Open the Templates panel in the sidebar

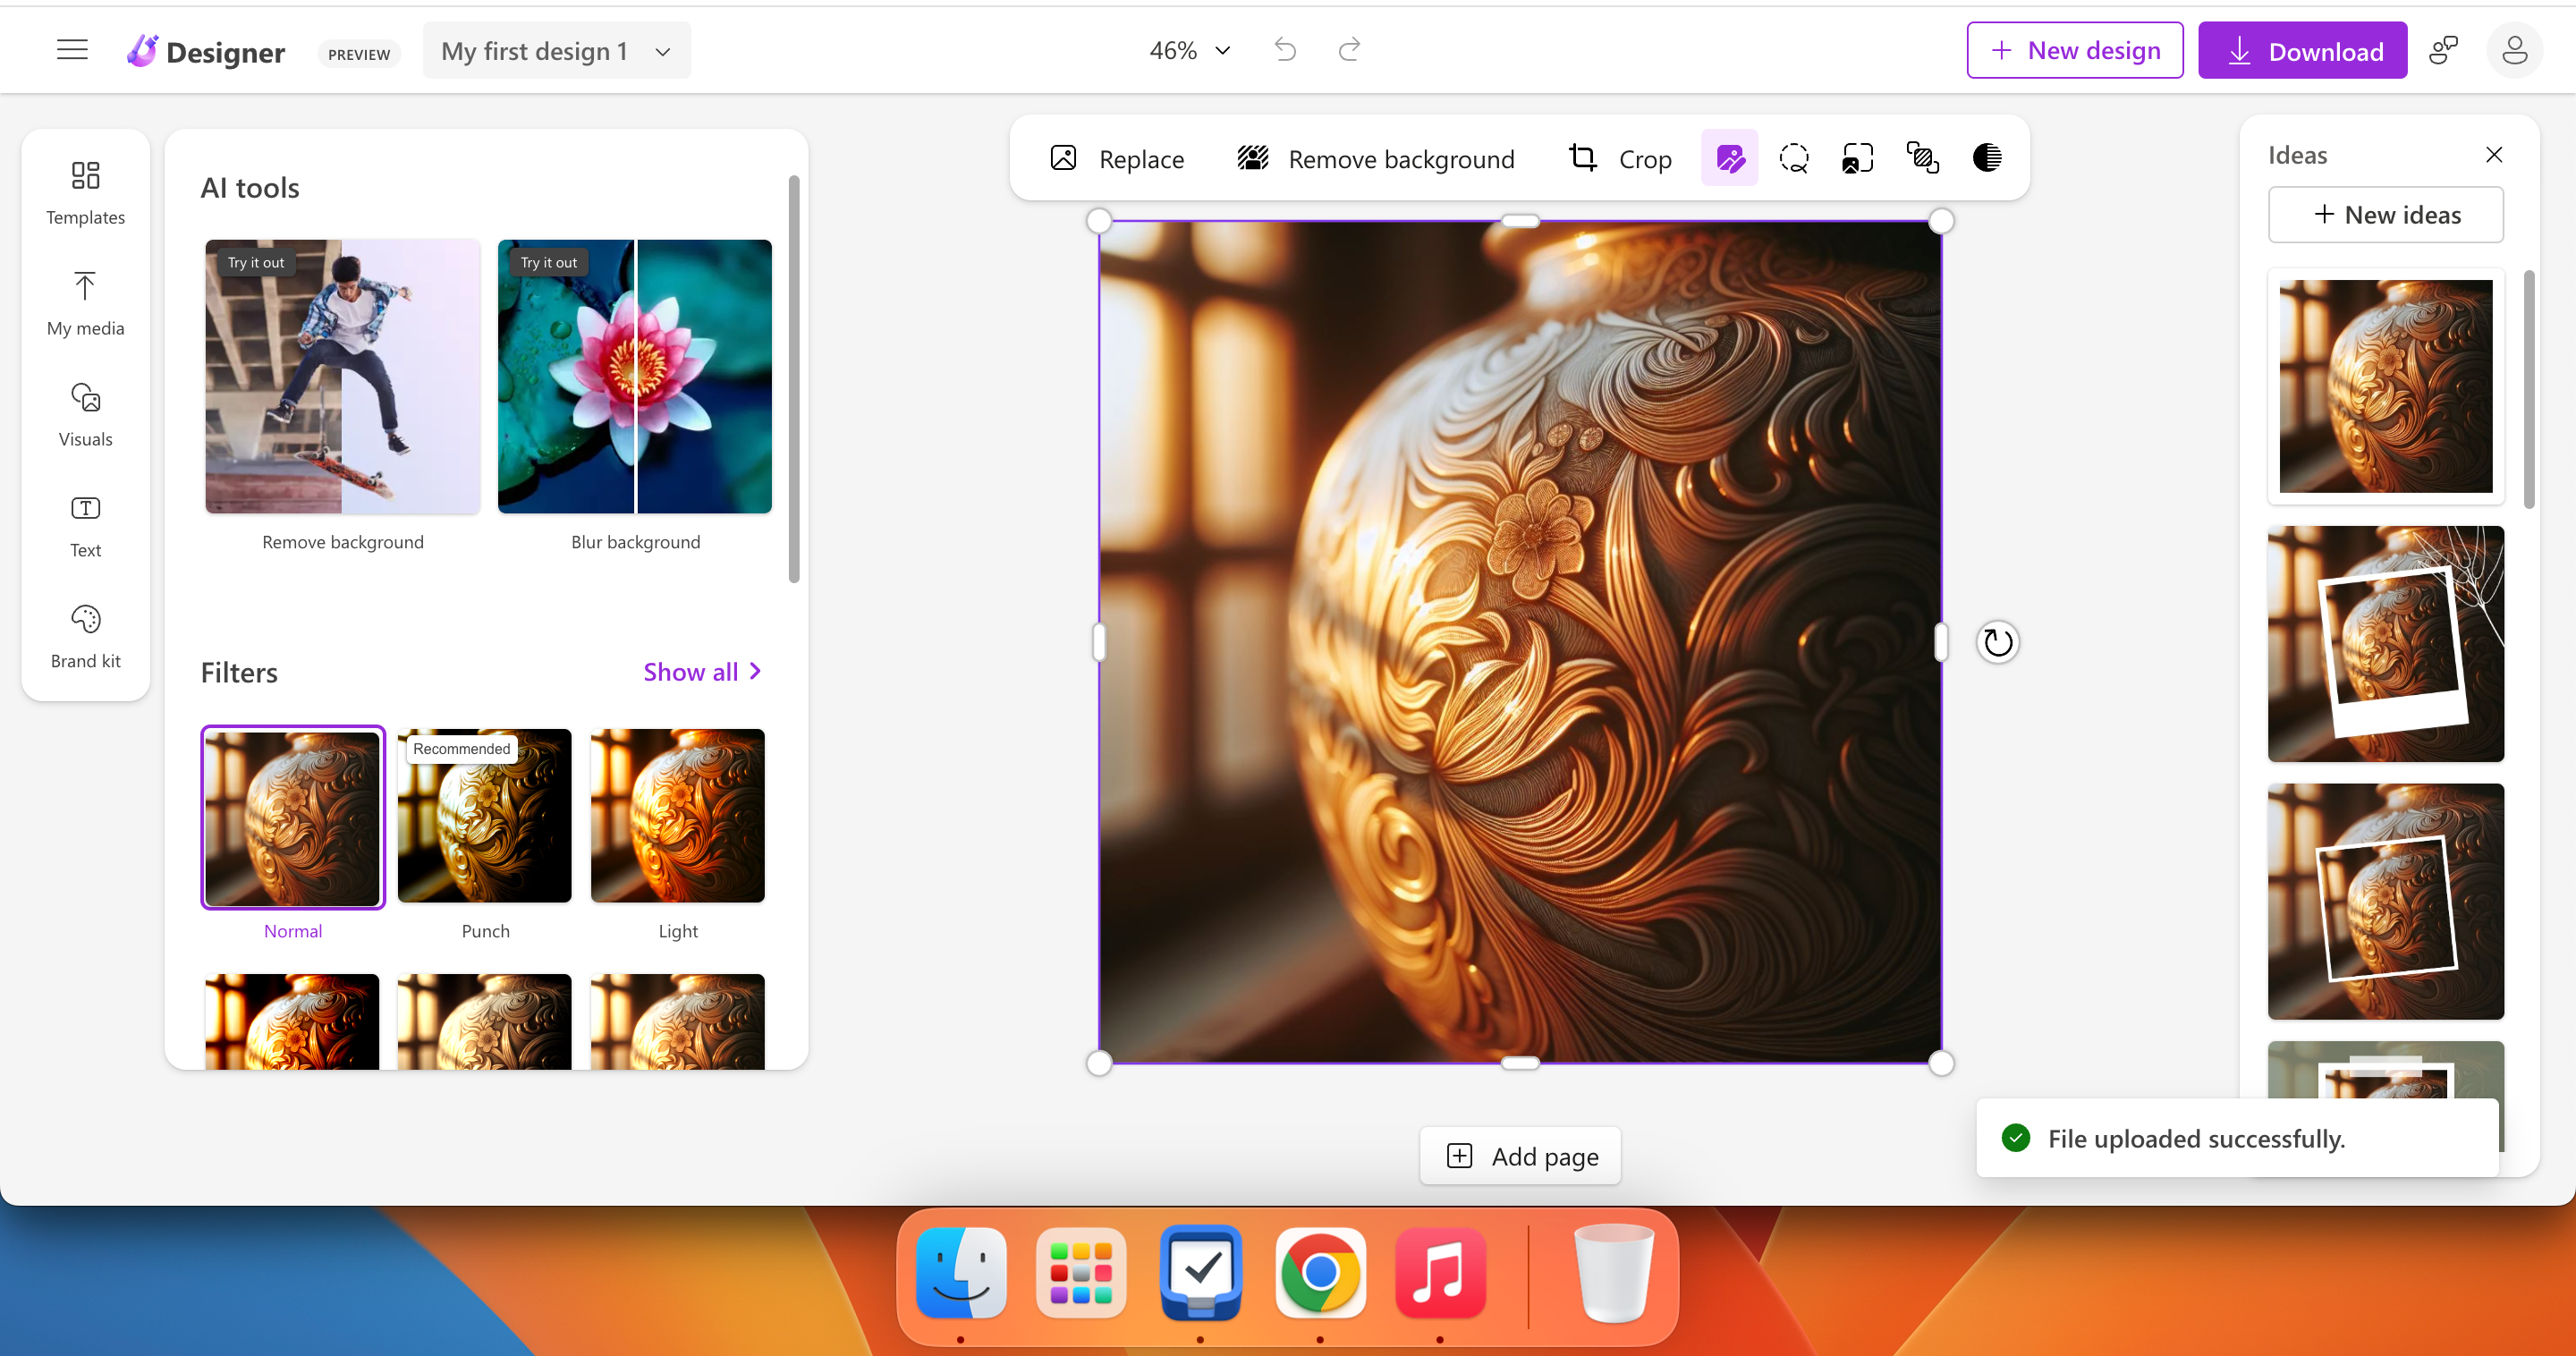[85, 192]
